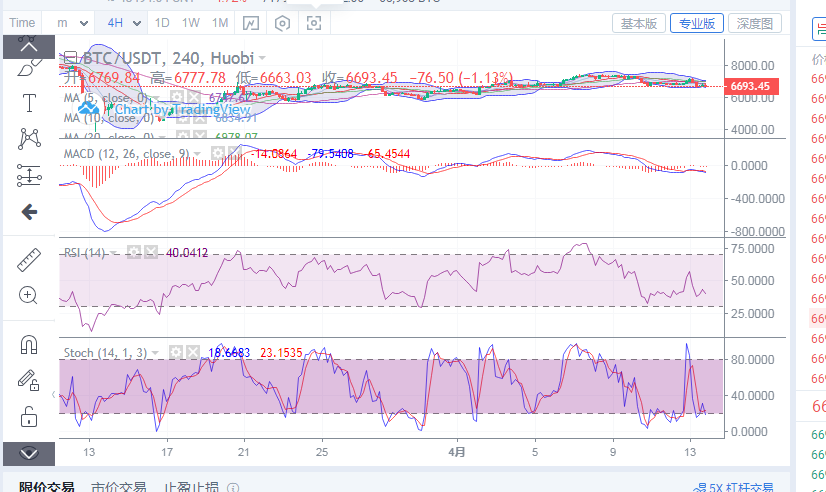Click 4月 on the time axis
826x492 pixels.
click(457, 452)
